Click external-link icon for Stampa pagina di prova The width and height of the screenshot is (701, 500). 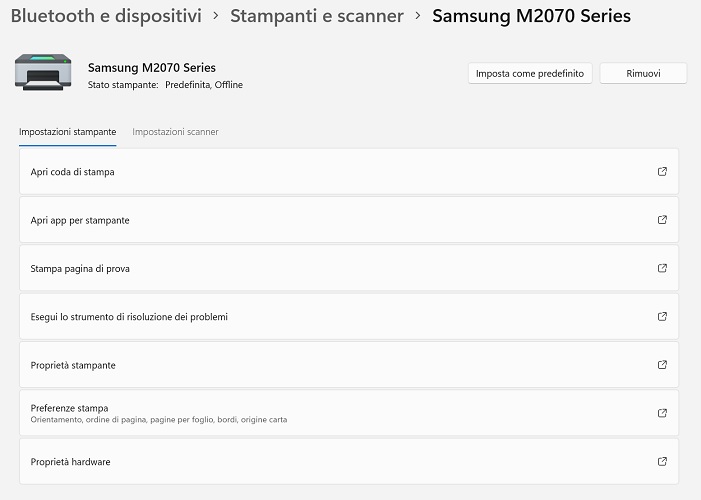[662, 268]
